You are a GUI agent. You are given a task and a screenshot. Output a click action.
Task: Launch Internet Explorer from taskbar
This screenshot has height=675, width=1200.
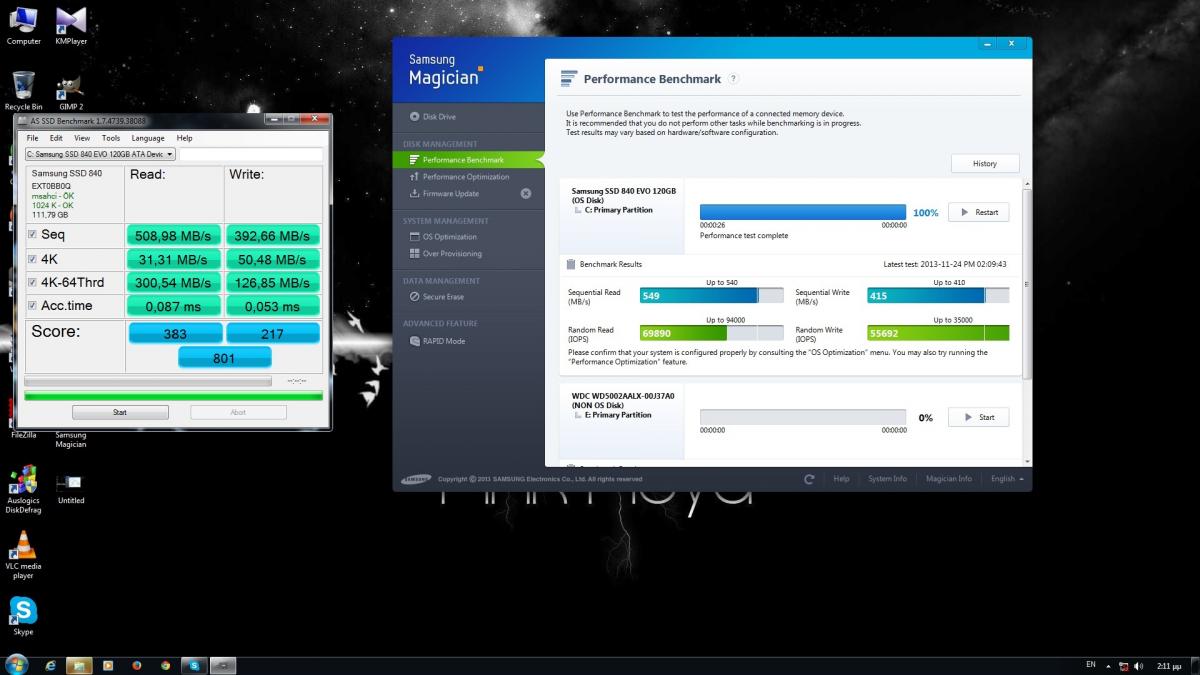51,665
